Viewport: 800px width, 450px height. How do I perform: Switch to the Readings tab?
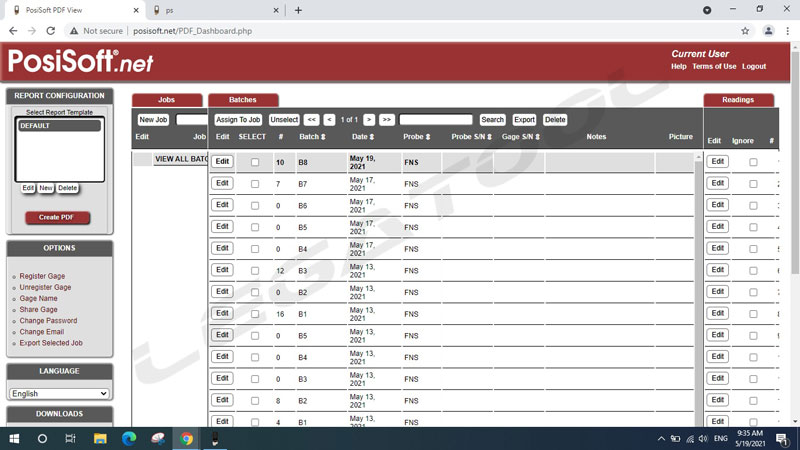click(x=738, y=100)
